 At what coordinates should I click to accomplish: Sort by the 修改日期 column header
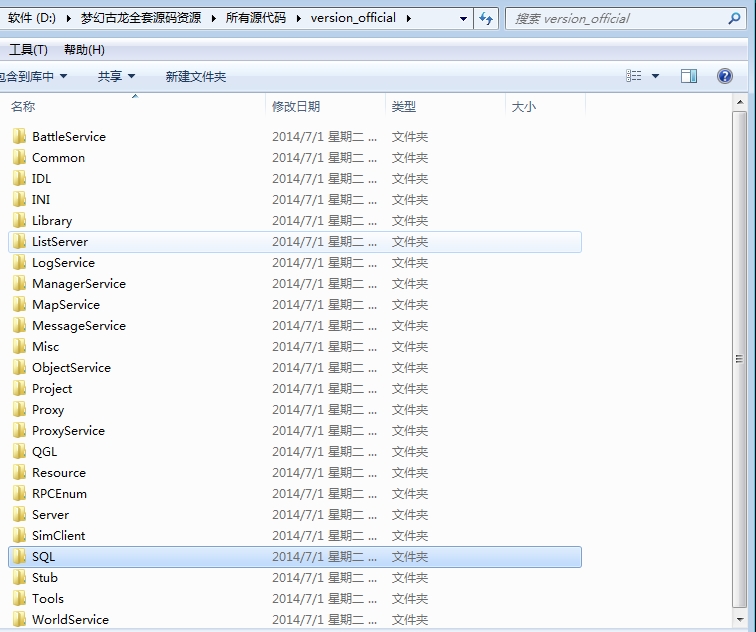[296, 106]
